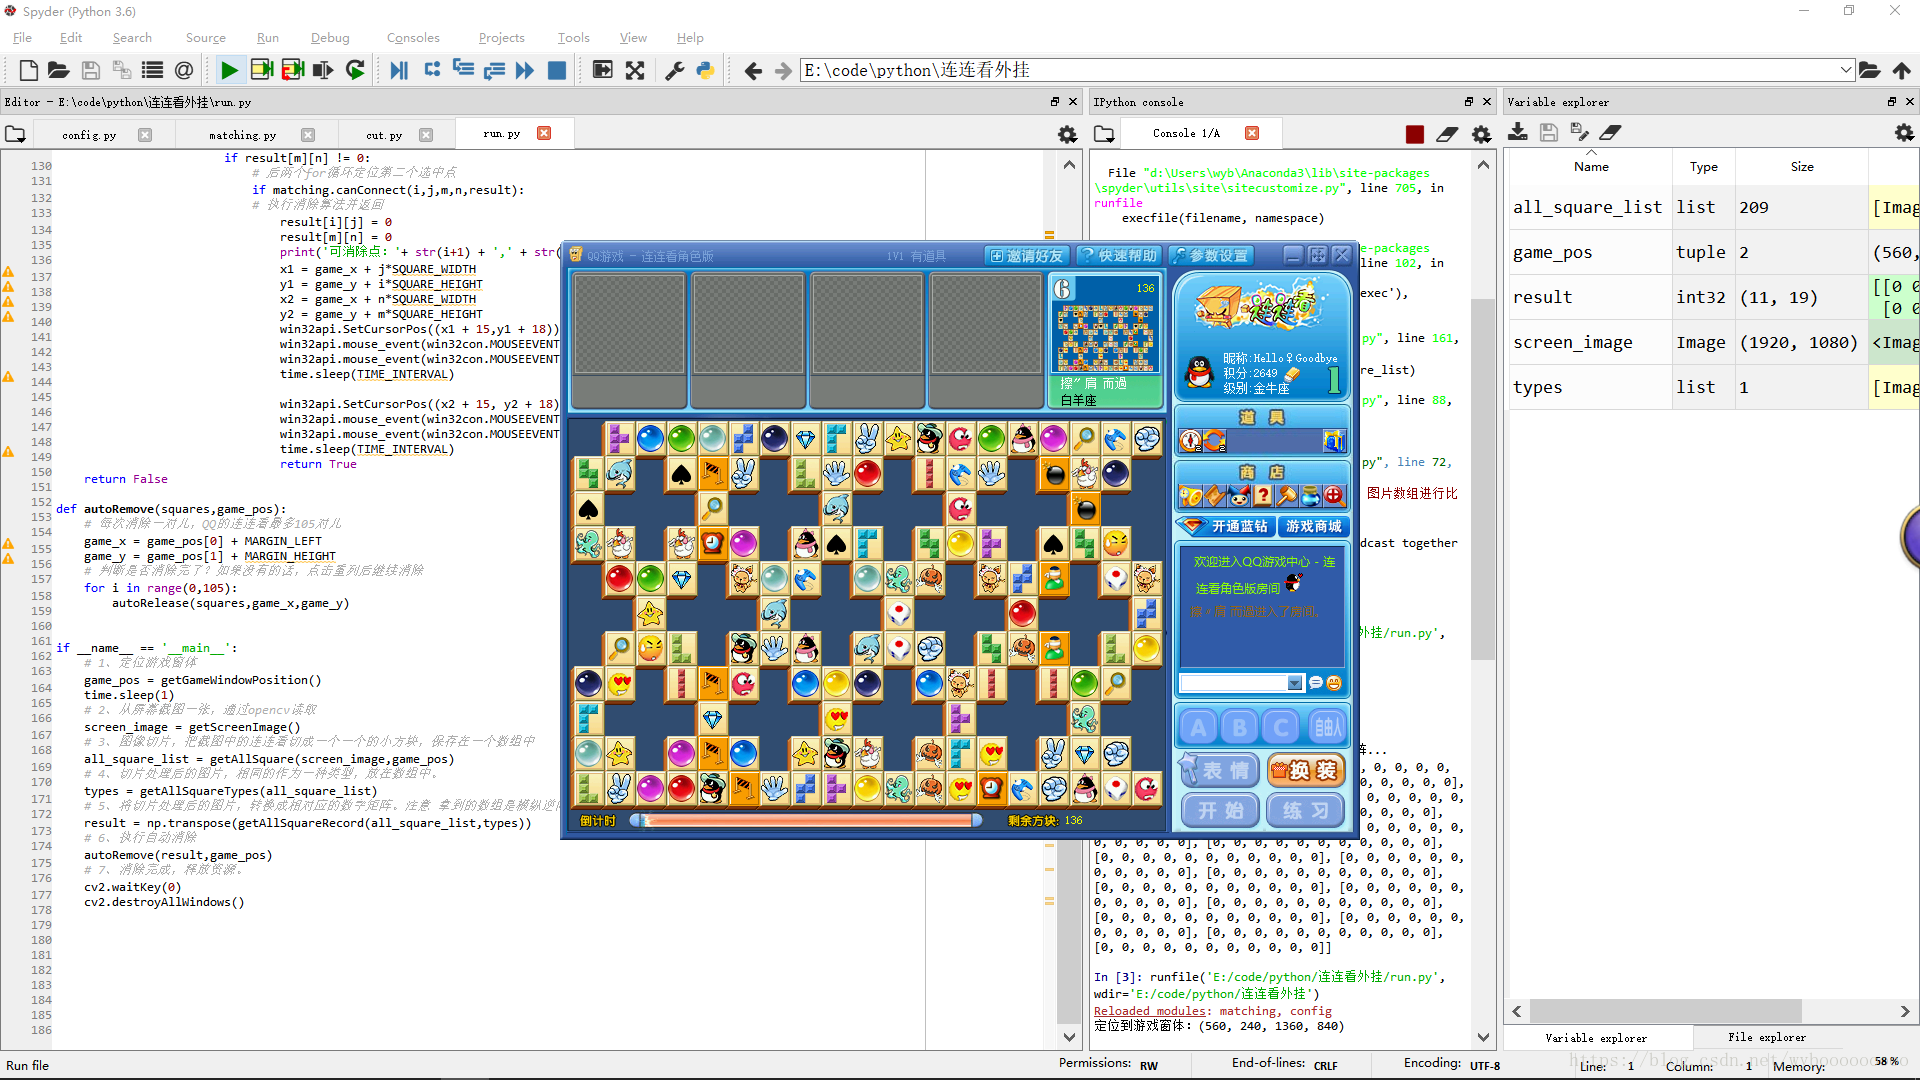Undock the IPython console pane
The width and height of the screenshot is (1920, 1080).
1469,102
